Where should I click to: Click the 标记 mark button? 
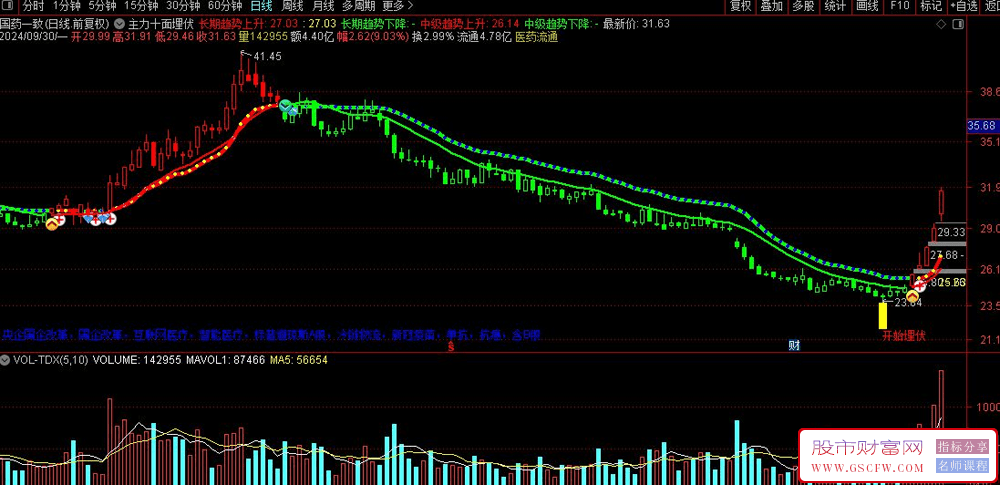coord(931,6)
